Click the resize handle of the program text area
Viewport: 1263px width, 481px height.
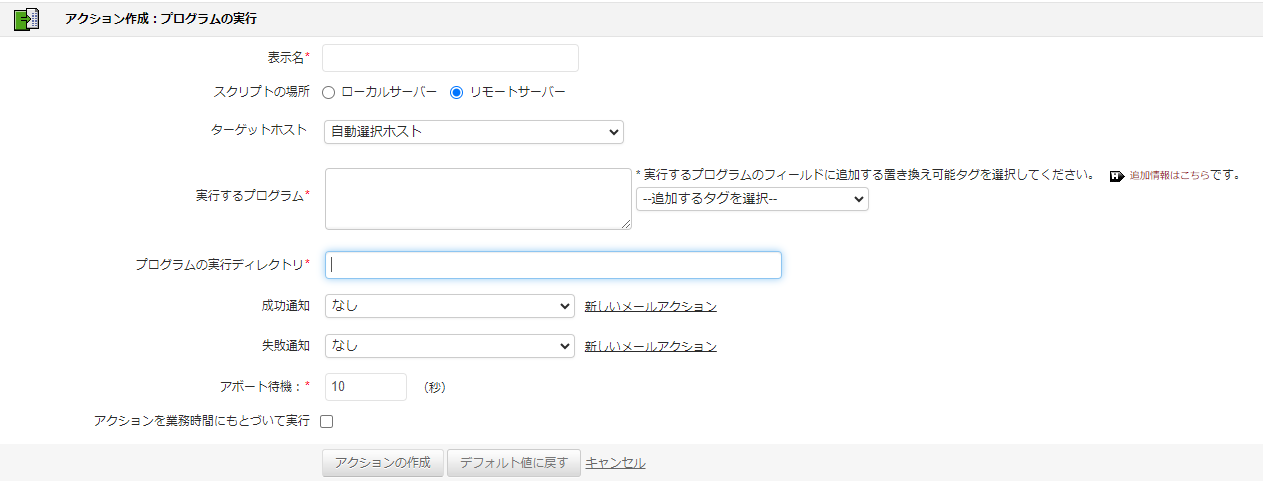627,225
